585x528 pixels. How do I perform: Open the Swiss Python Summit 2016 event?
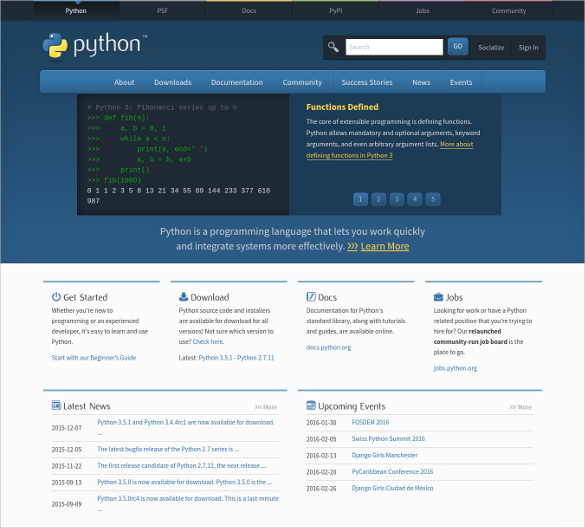(x=388, y=438)
